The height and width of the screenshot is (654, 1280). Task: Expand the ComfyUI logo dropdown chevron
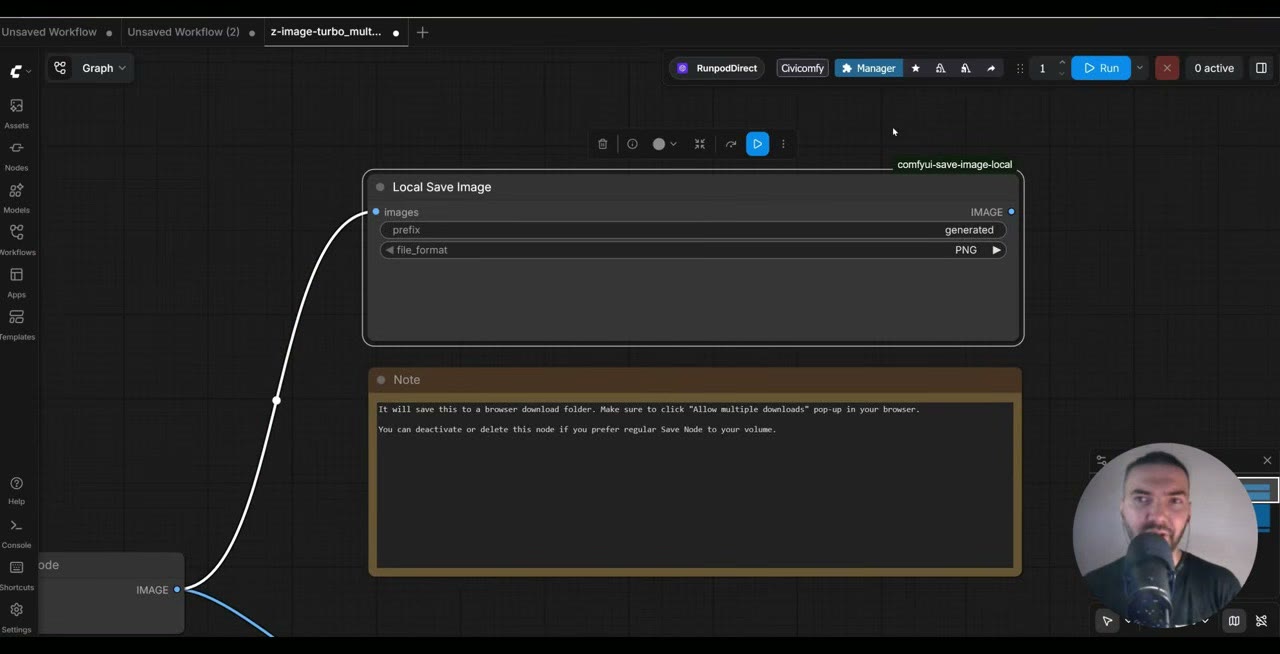(28, 71)
